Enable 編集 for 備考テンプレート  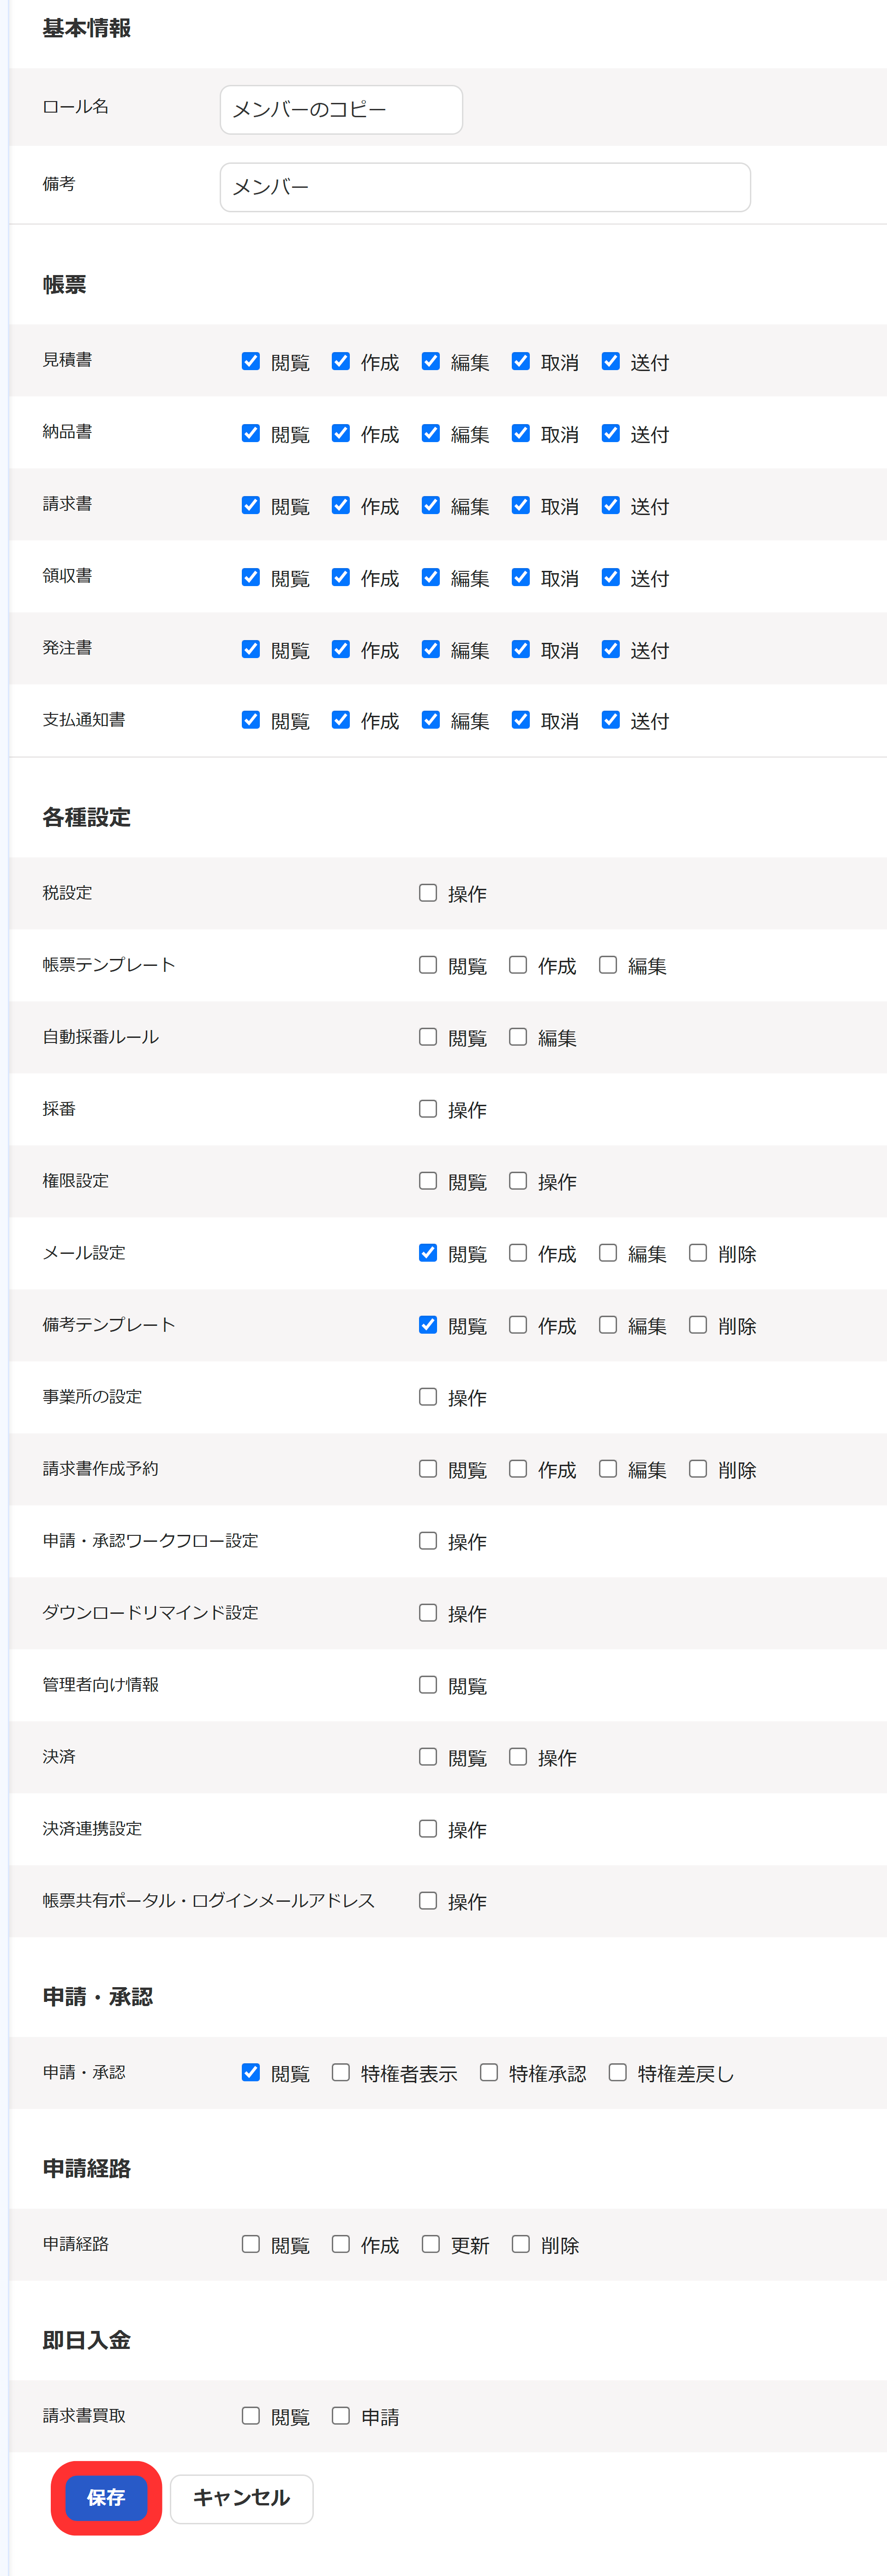(608, 1325)
